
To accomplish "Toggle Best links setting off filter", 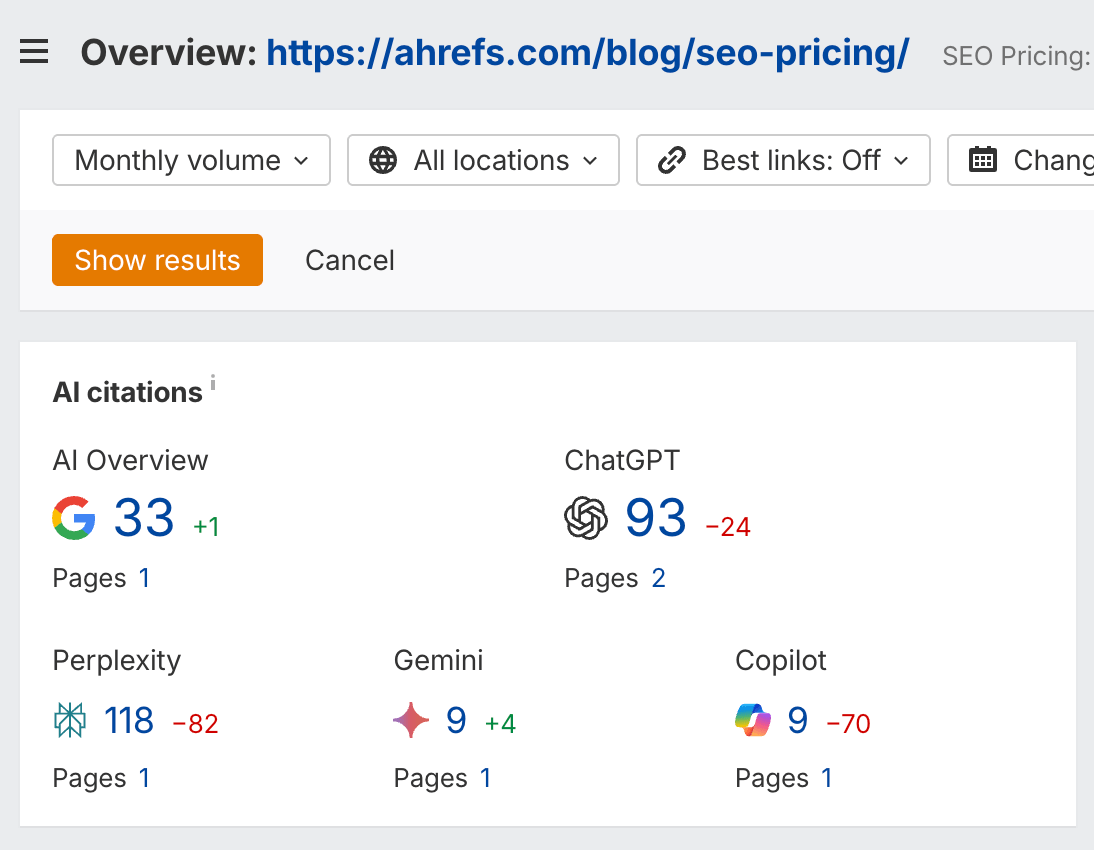I will (783, 160).
